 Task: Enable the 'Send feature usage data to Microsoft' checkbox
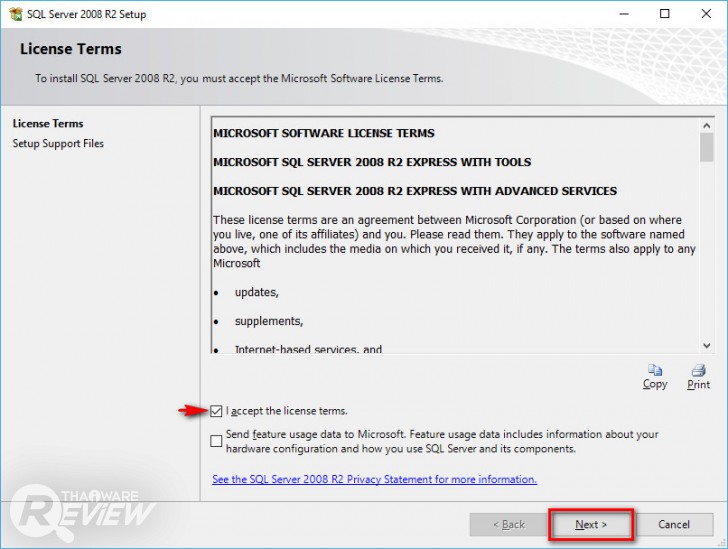tap(216, 441)
